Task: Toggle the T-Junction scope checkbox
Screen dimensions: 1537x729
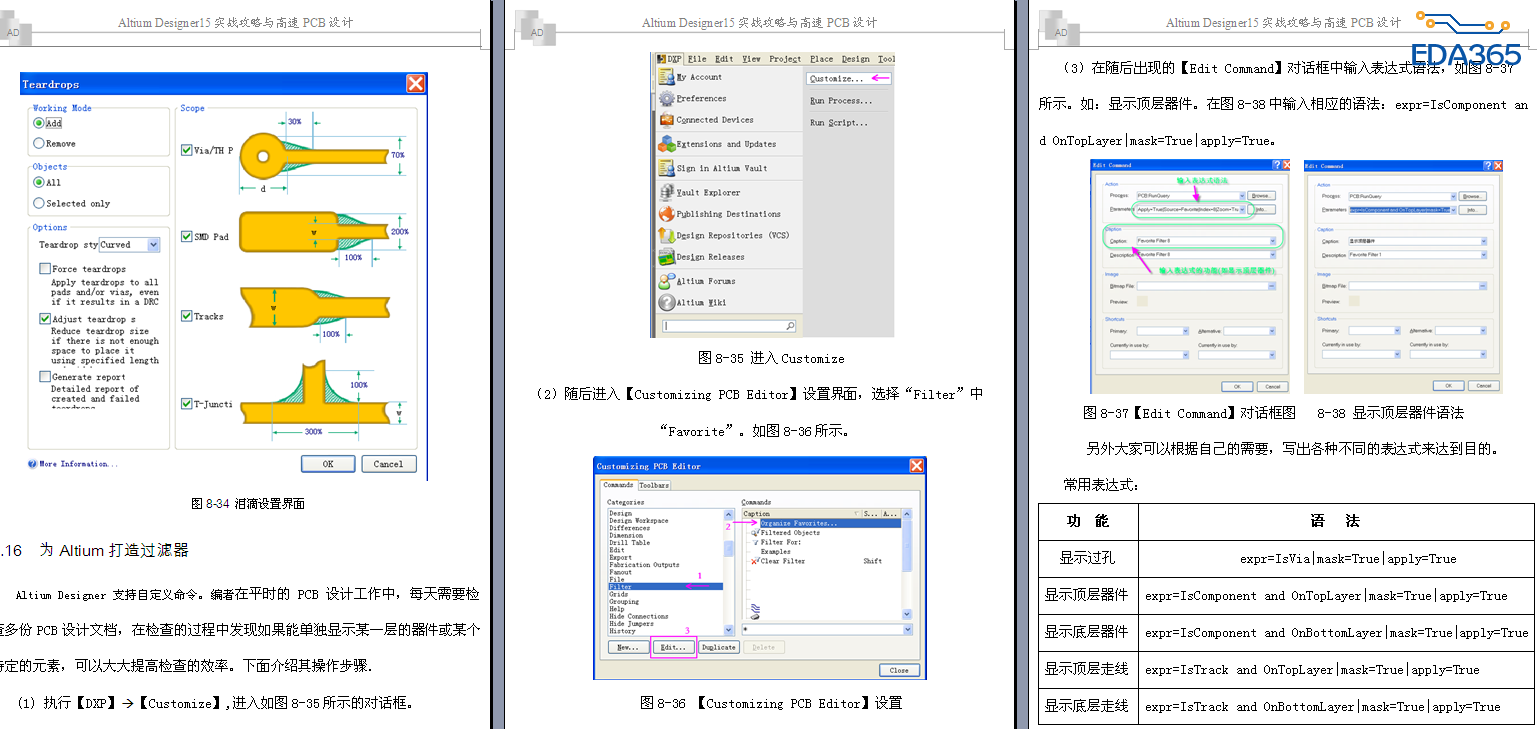Action: point(187,404)
